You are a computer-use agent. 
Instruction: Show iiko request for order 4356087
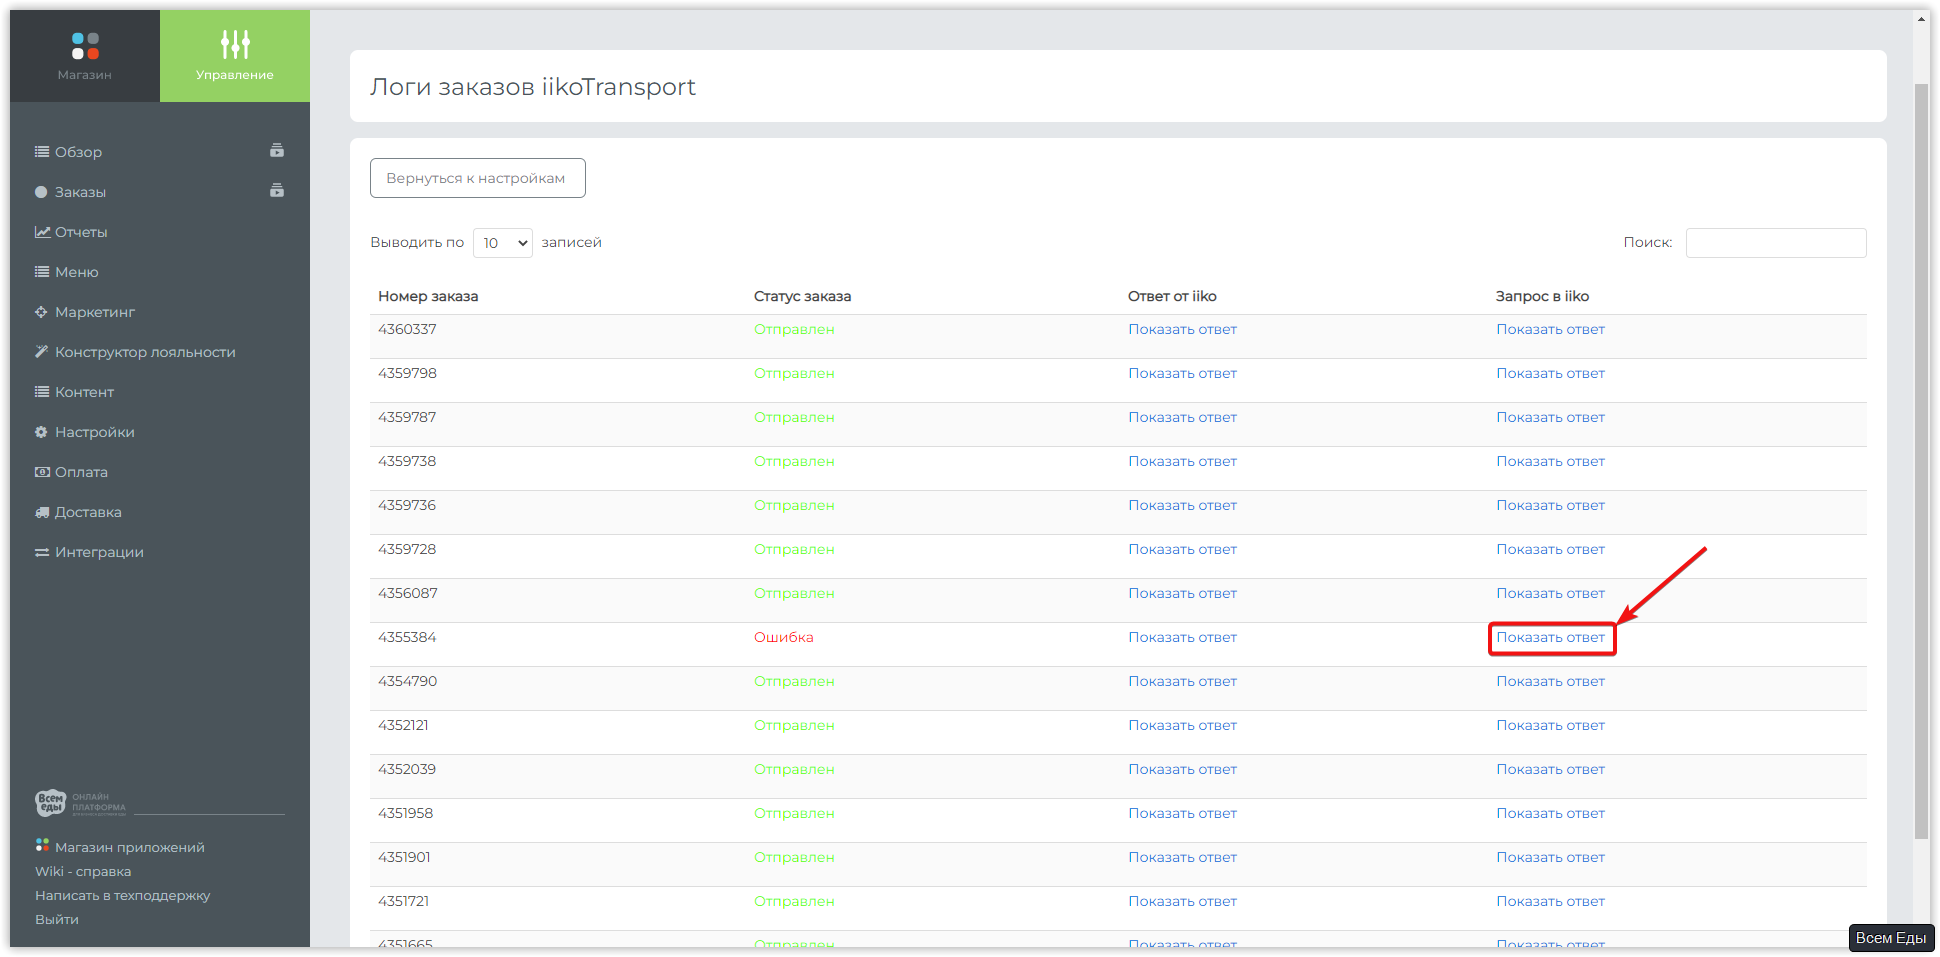(1550, 593)
